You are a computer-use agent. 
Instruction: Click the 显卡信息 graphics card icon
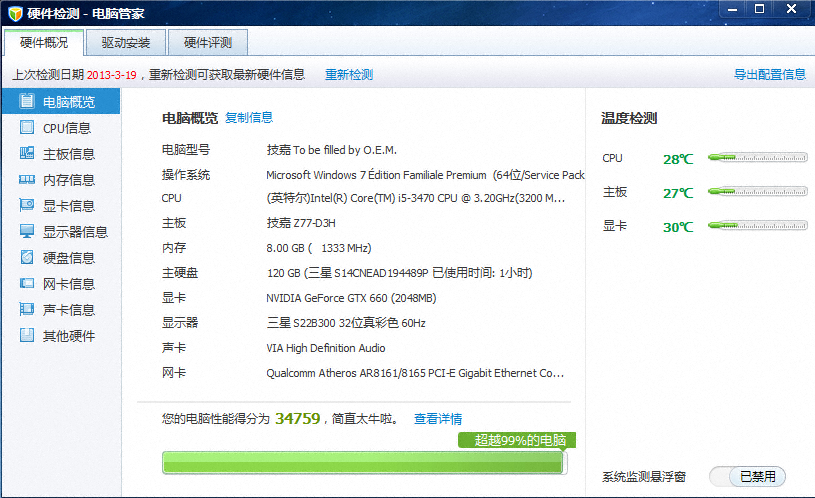(27, 206)
